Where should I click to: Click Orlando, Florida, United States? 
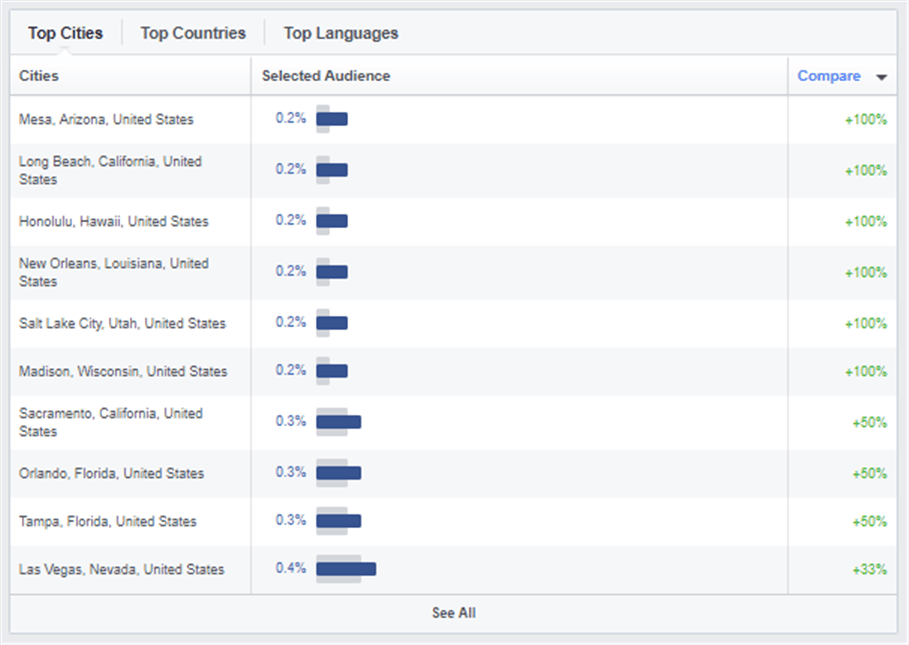click(x=111, y=473)
